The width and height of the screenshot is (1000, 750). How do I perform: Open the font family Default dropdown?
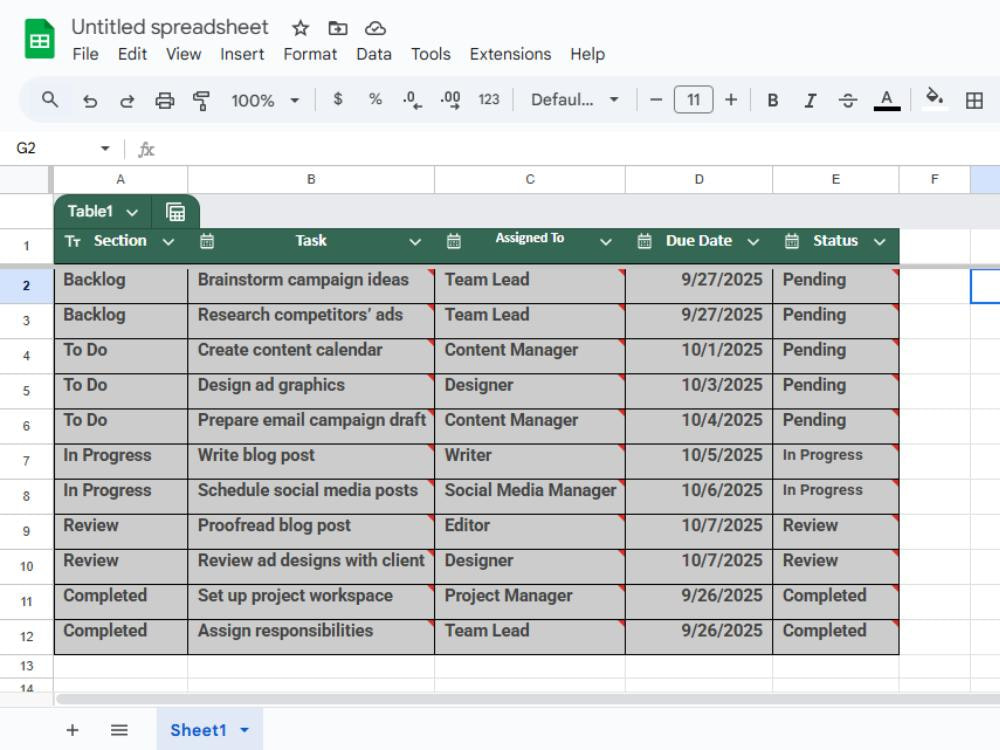coord(575,100)
